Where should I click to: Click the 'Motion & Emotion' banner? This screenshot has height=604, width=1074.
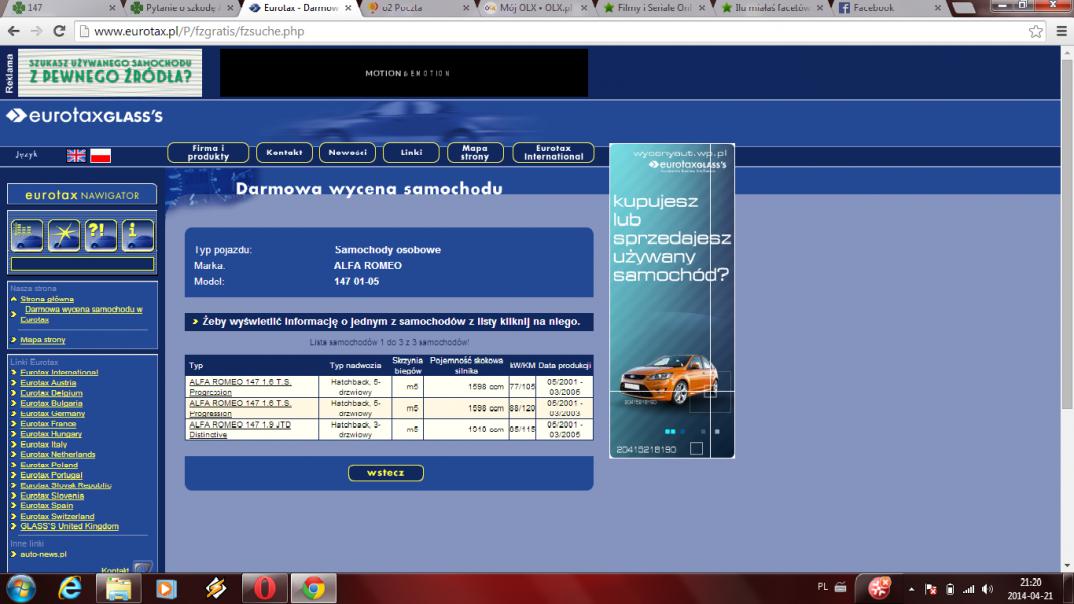(x=403, y=73)
